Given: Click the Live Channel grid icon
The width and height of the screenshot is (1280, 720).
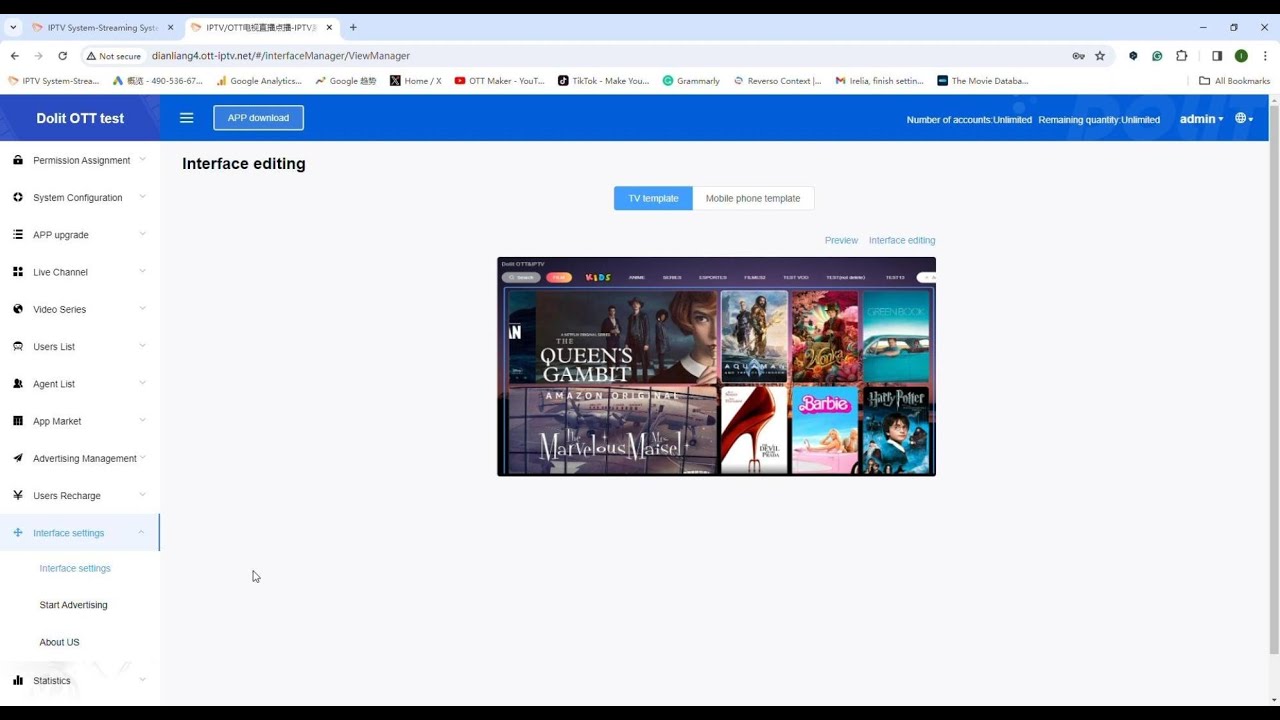Looking at the screenshot, I should point(18,272).
